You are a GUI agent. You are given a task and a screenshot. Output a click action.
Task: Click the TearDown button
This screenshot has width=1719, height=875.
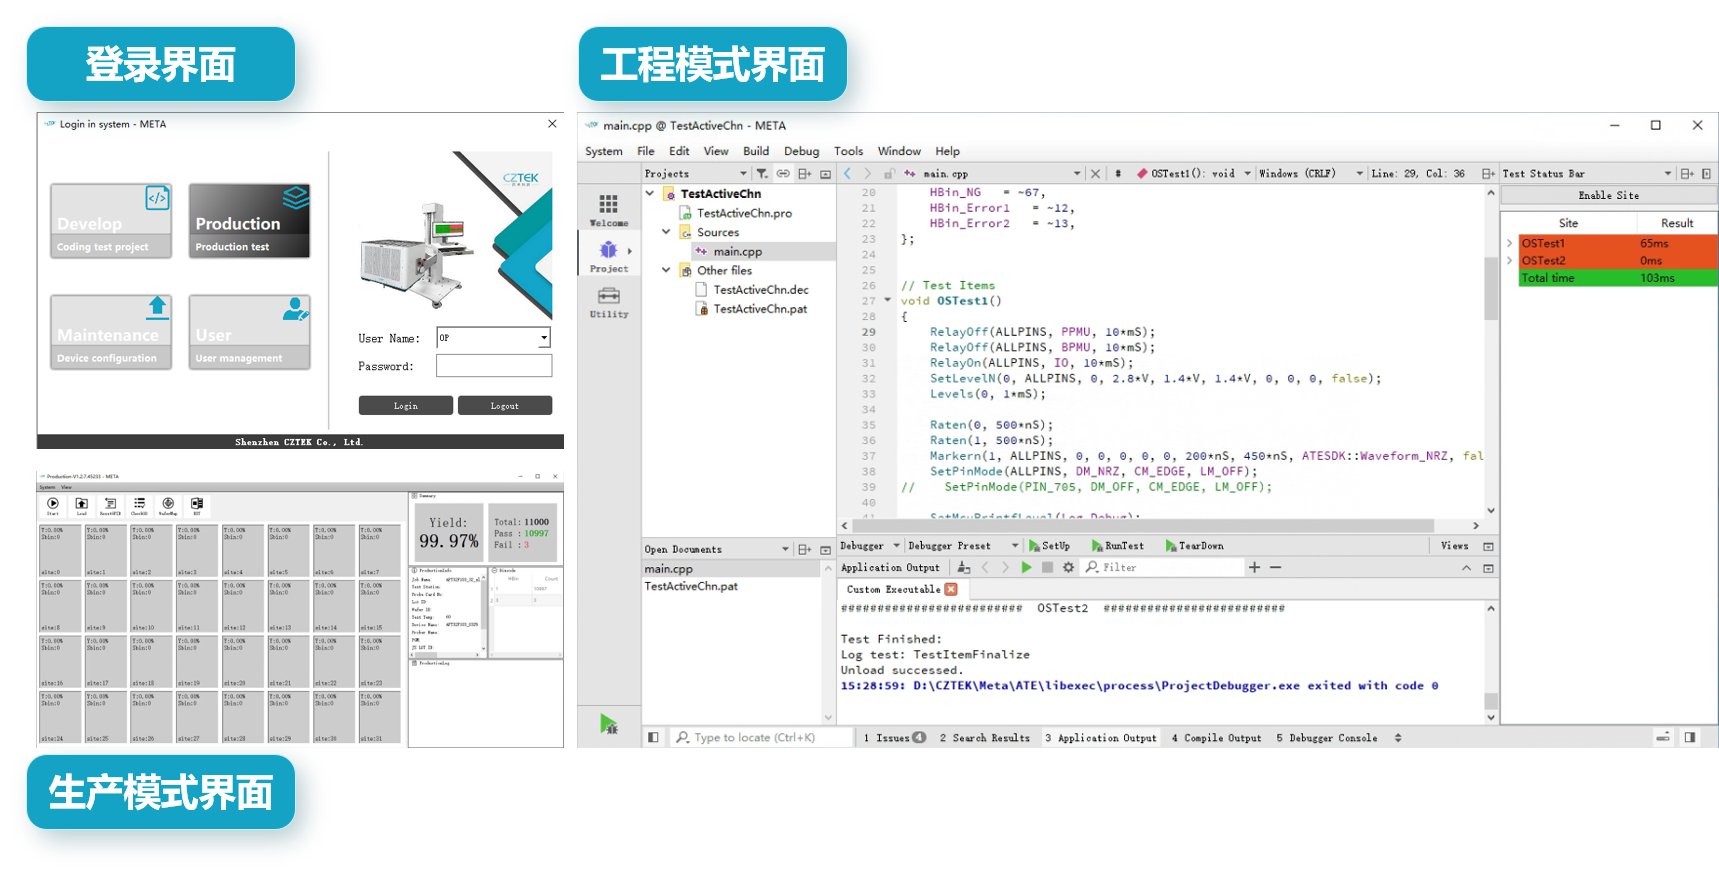pyautogui.click(x=1194, y=546)
